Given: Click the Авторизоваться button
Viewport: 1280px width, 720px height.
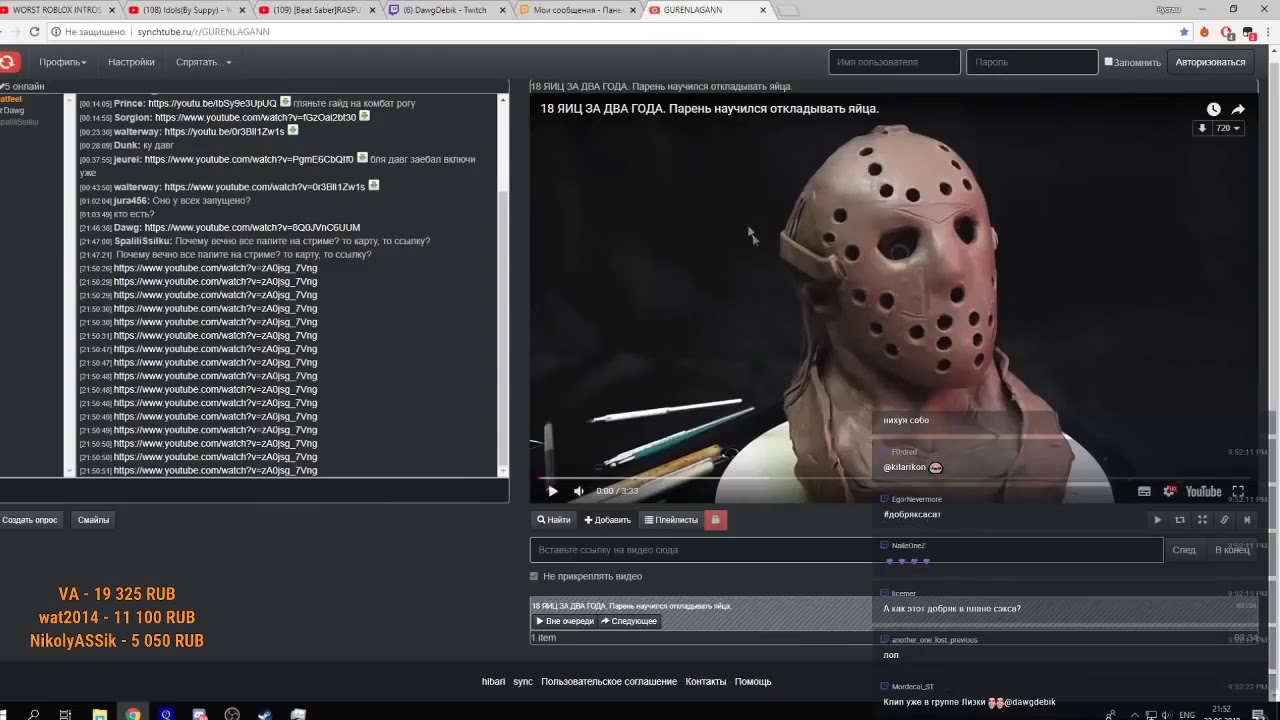Looking at the screenshot, I should (1210, 62).
